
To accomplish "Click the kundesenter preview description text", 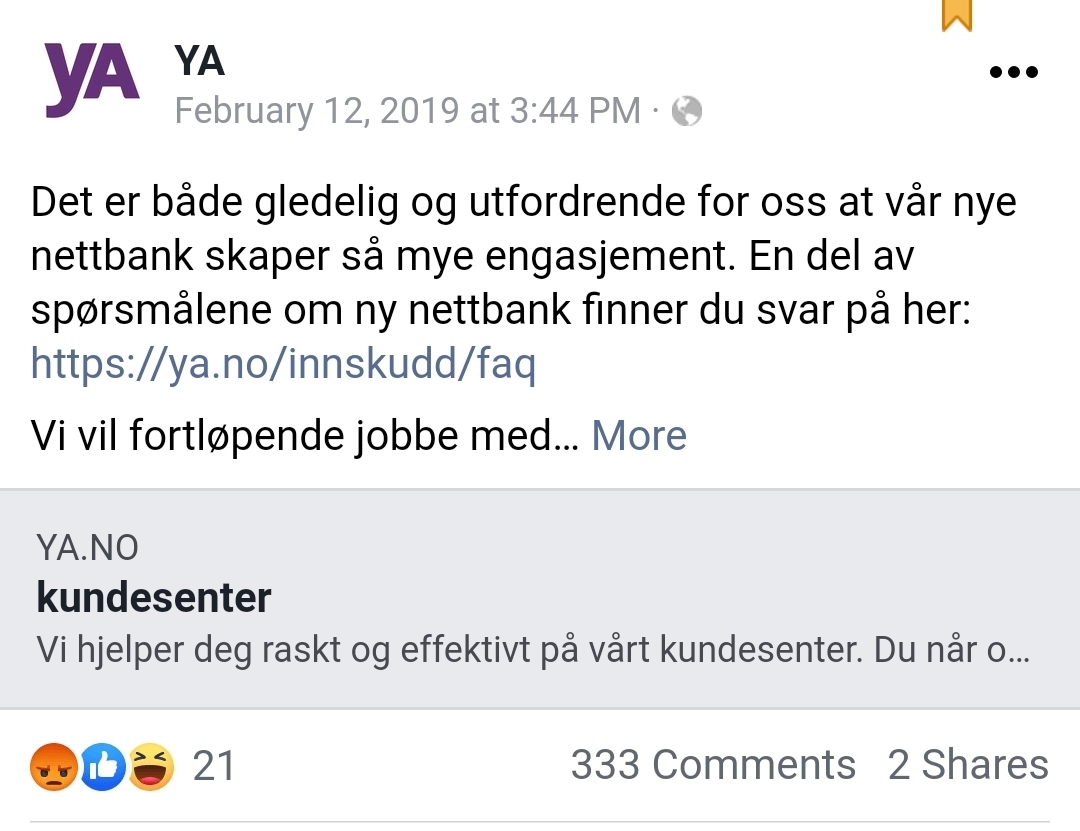I will pyautogui.click(x=533, y=649).
